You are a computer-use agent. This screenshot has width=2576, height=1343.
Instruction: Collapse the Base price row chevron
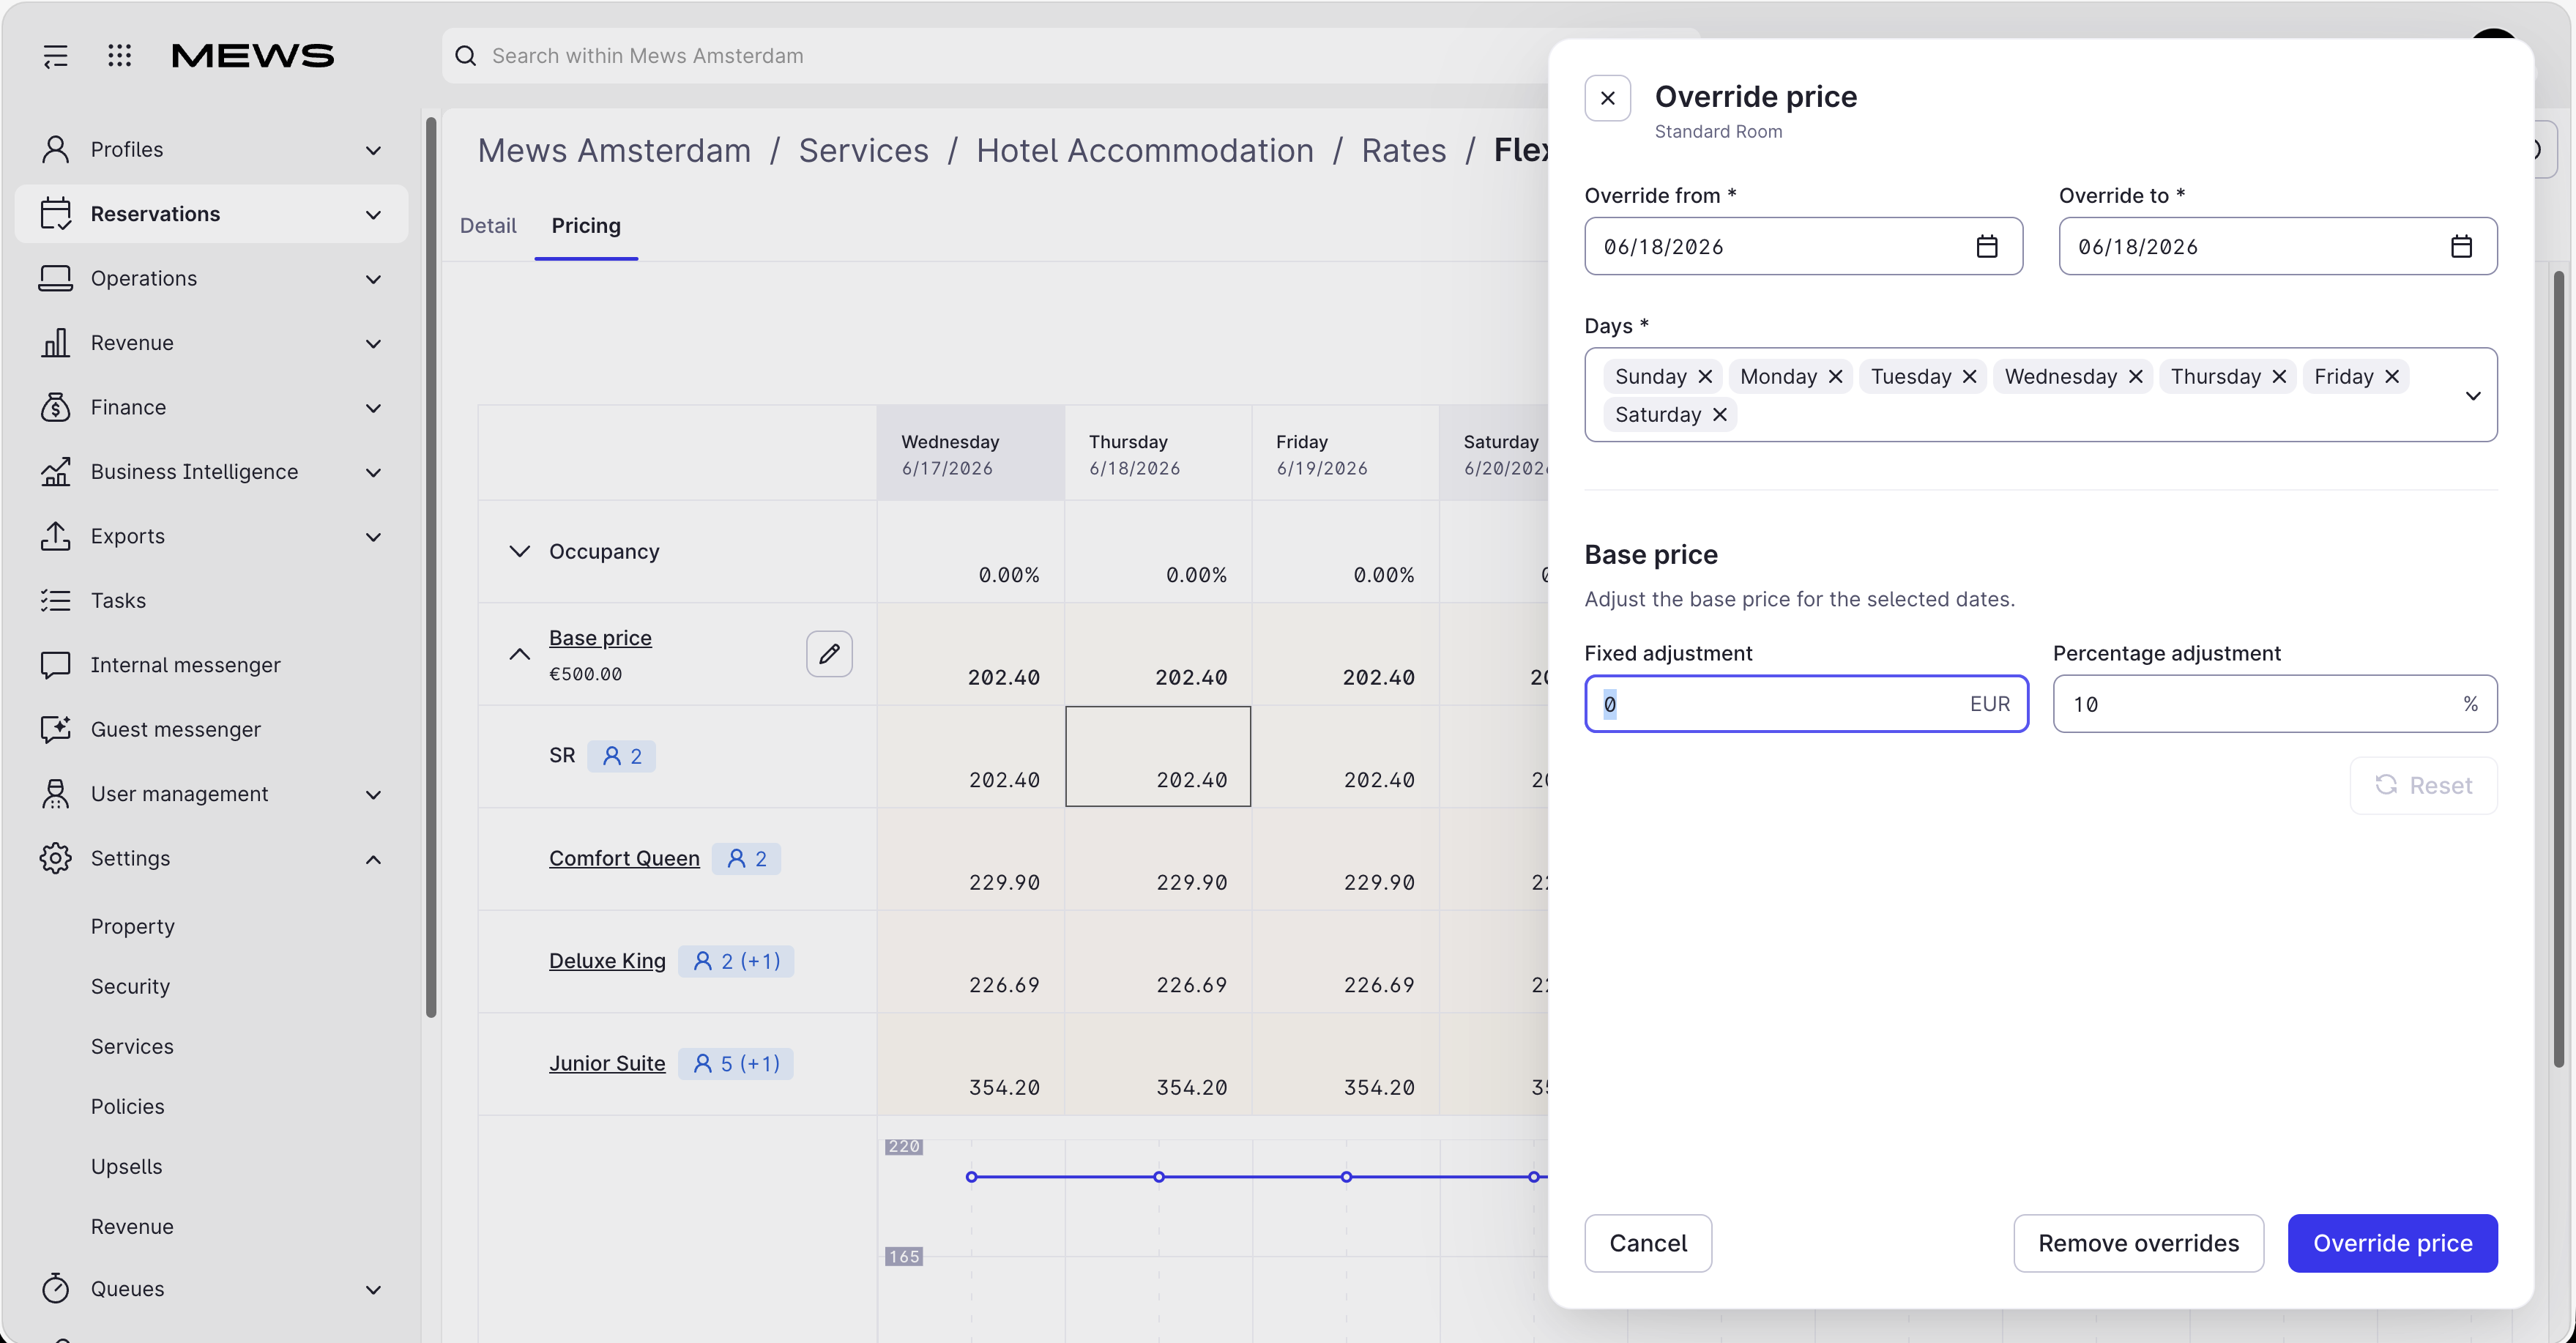(x=520, y=654)
